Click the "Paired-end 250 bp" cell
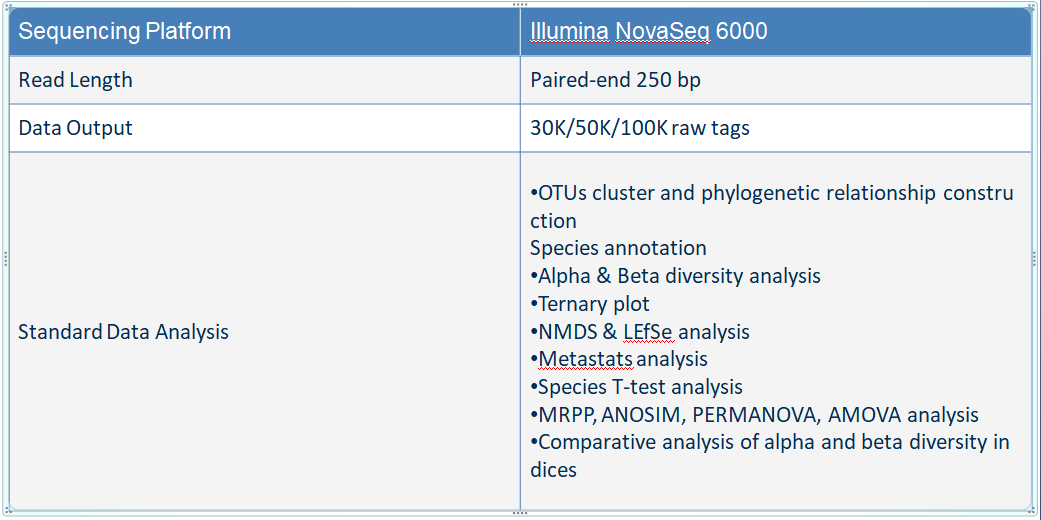The height and width of the screenshot is (520, 1041). tap(615, 80)
